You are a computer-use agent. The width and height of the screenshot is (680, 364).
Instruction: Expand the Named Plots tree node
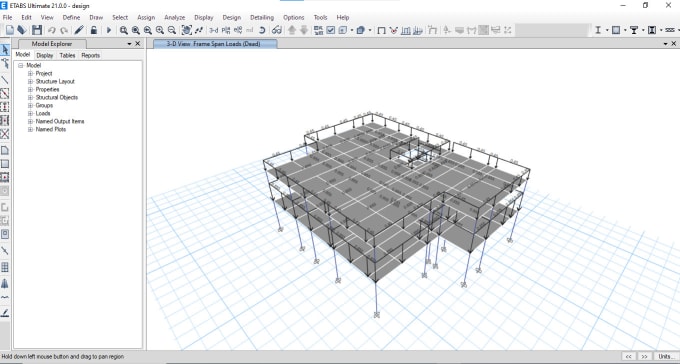tap(30, 129)
